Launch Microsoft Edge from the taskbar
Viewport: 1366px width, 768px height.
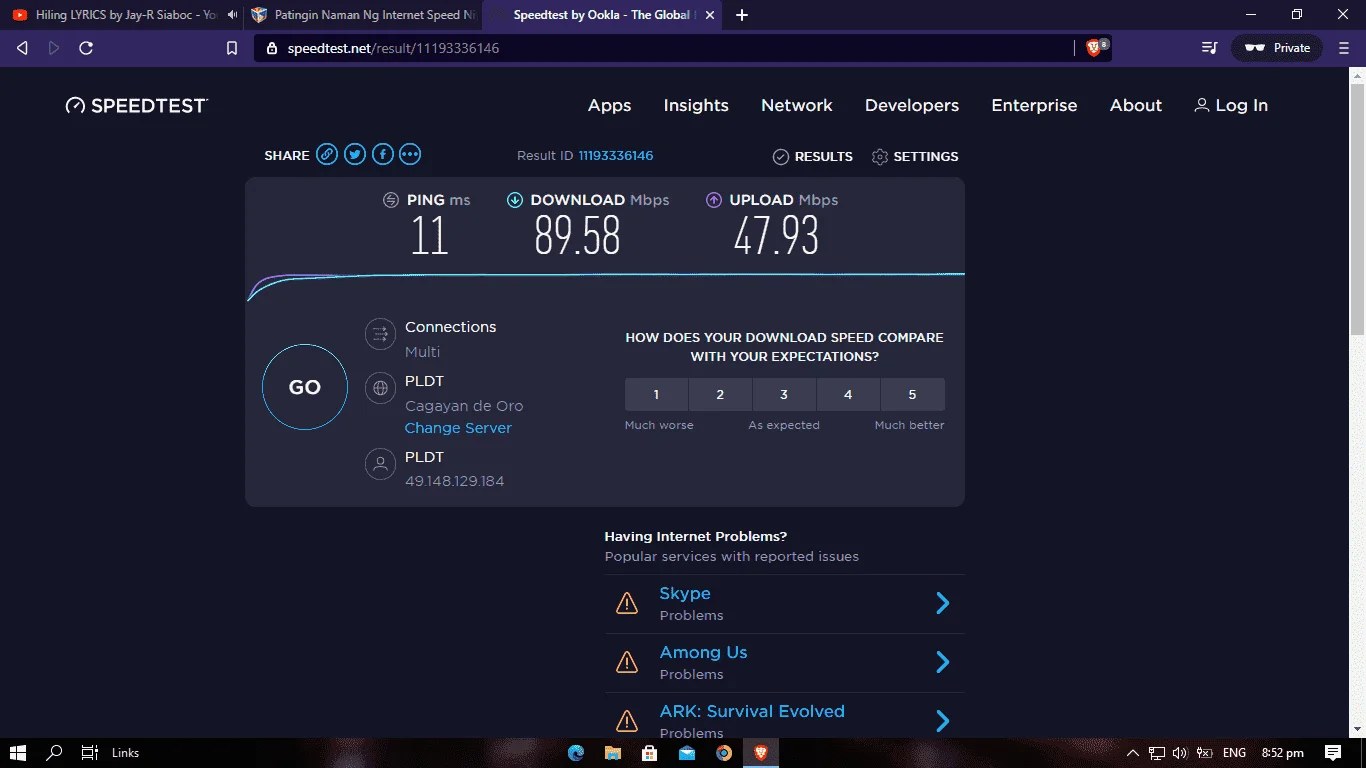(x=576, y=753)
